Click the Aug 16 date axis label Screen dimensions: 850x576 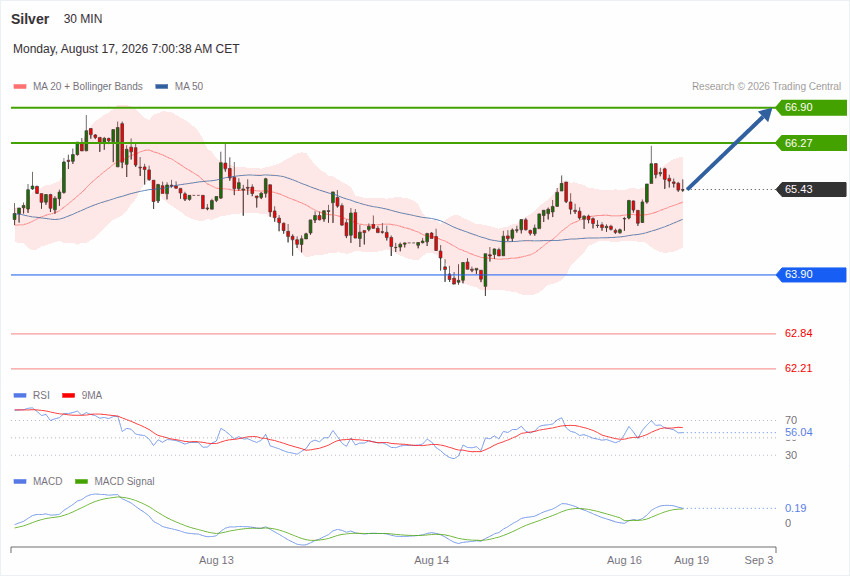[x=624, y=560]
